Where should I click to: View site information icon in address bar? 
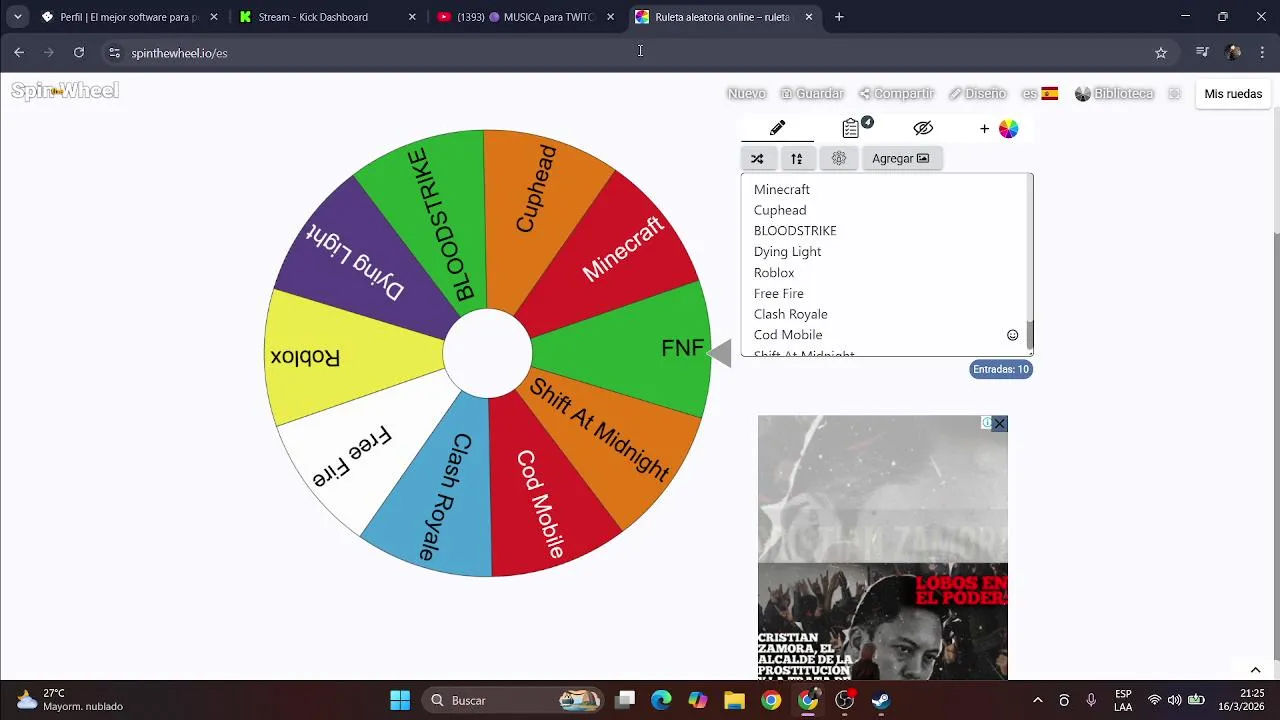114,53
